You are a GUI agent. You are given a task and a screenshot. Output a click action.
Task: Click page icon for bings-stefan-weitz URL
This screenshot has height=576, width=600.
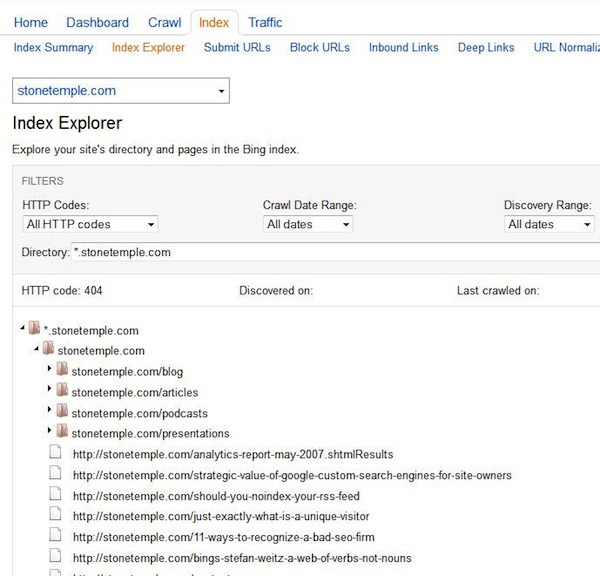55,555
